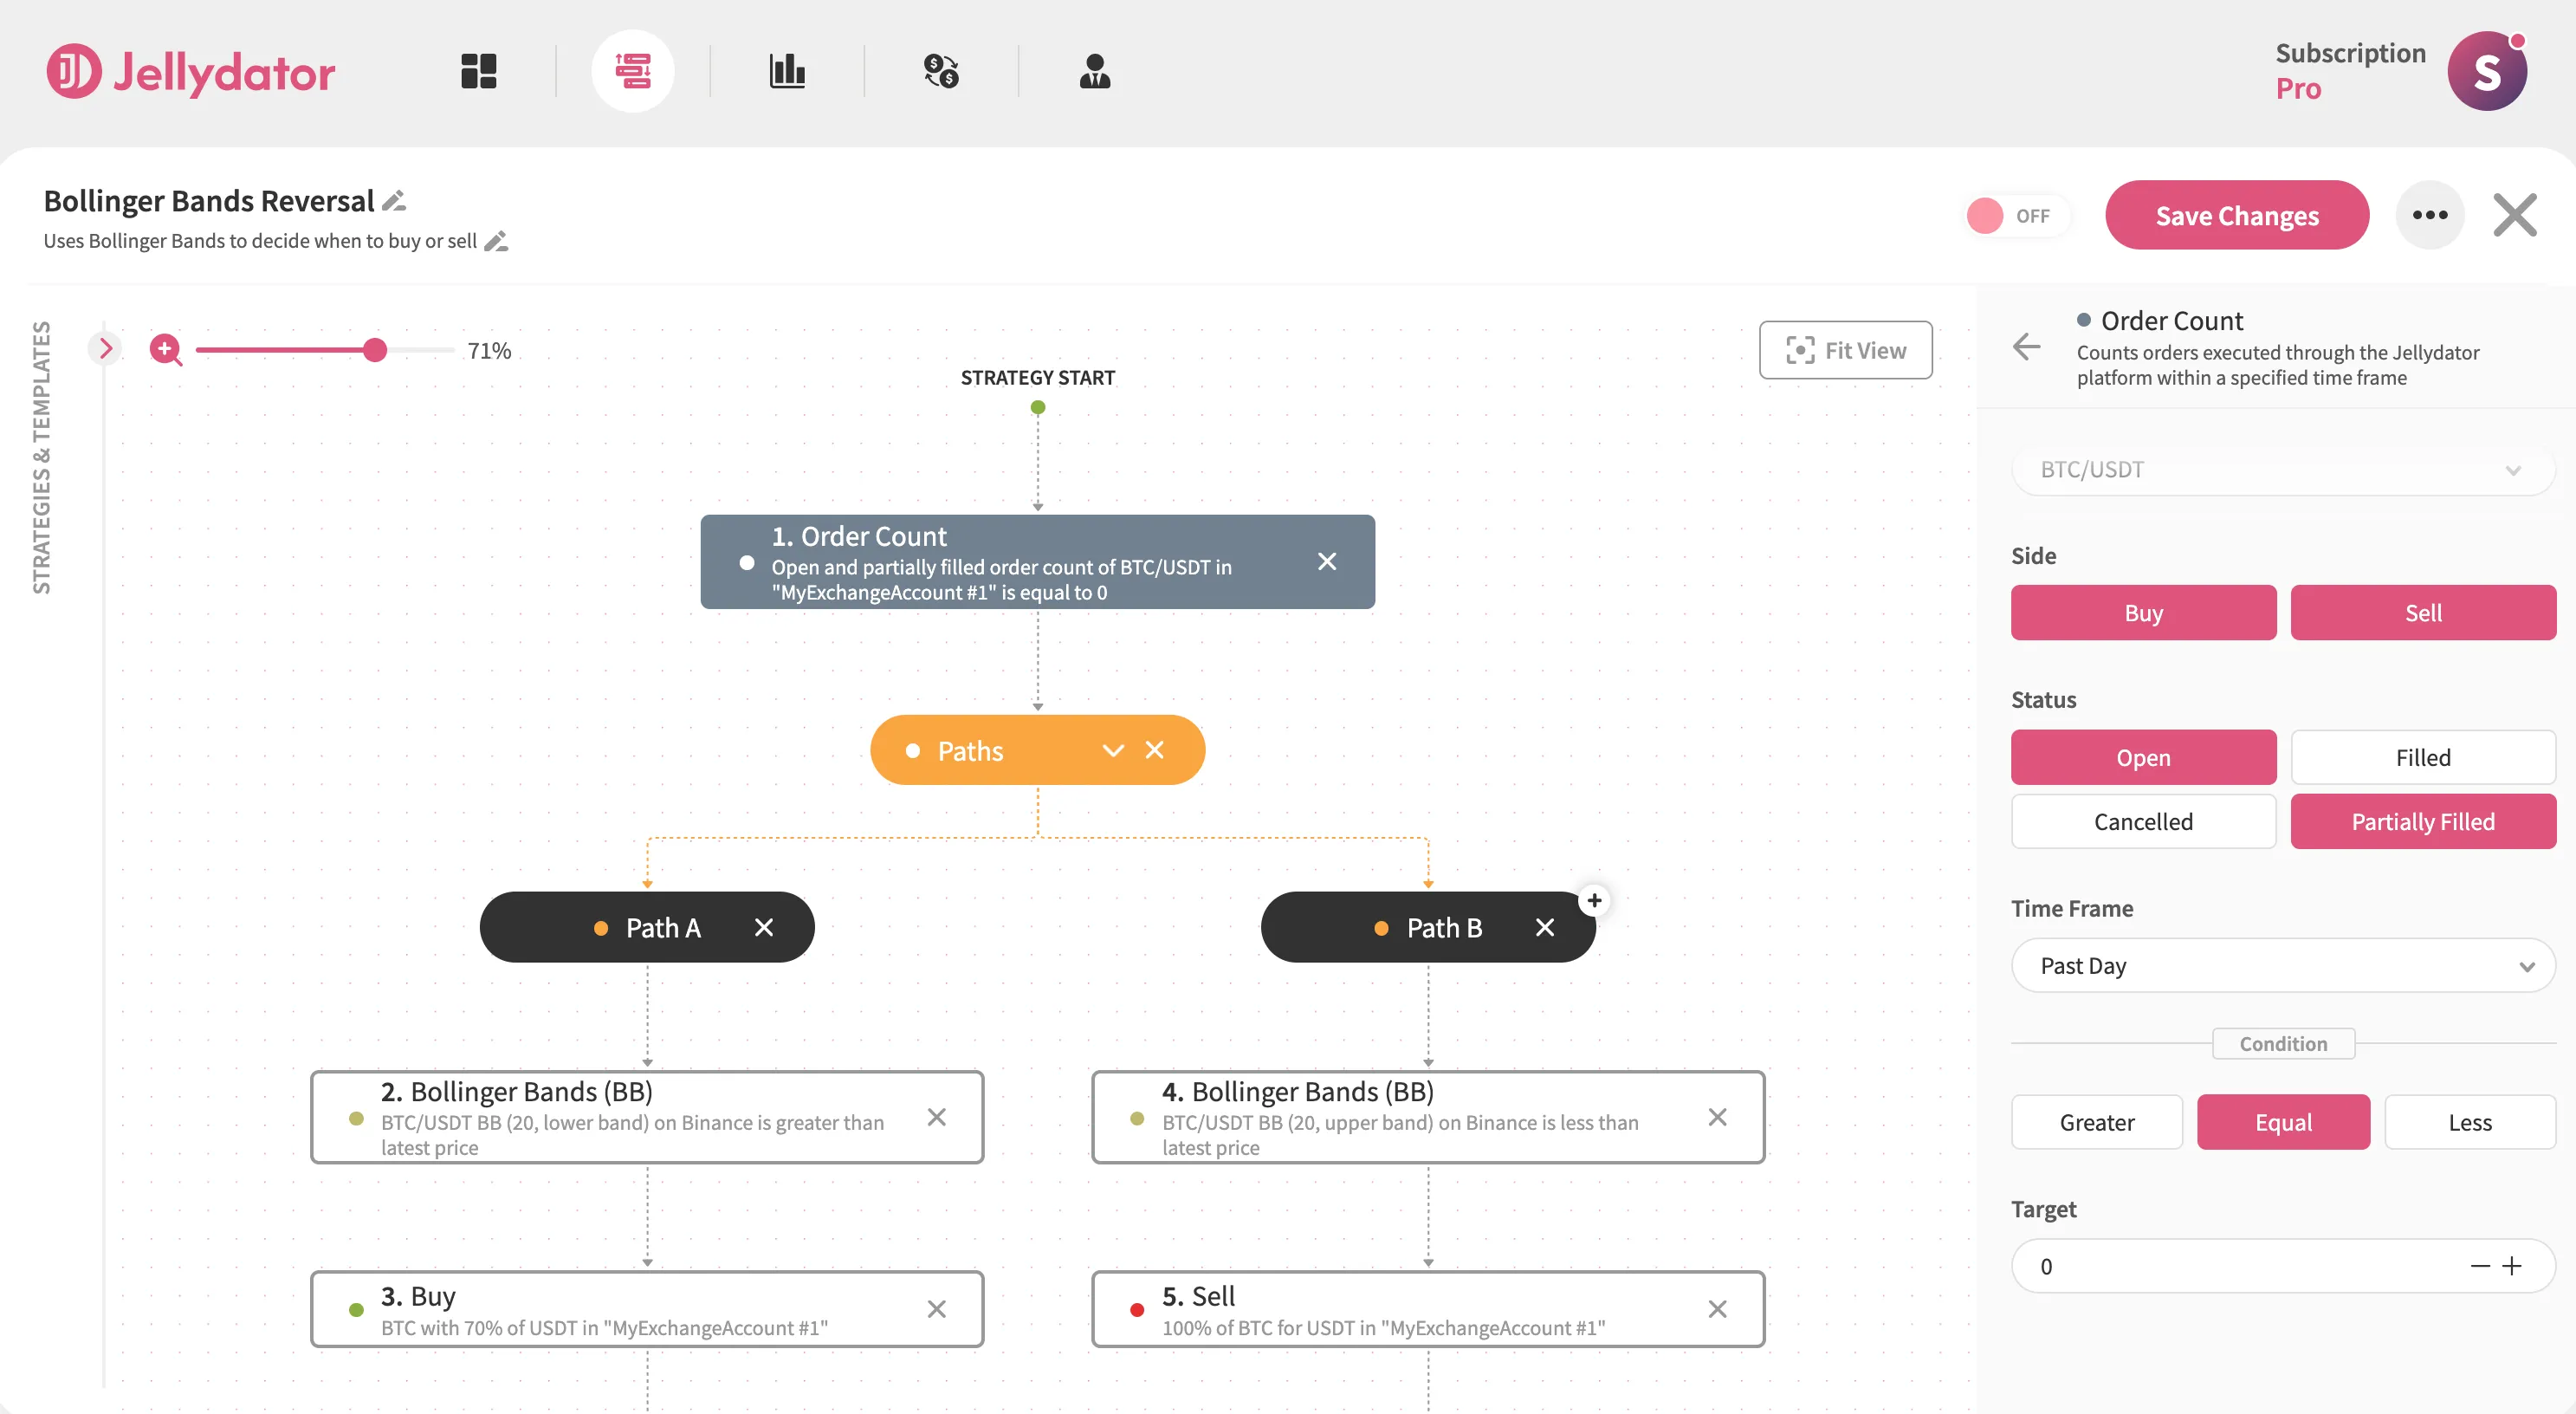Open the dashboard grid icon

[x=478, y=71]
